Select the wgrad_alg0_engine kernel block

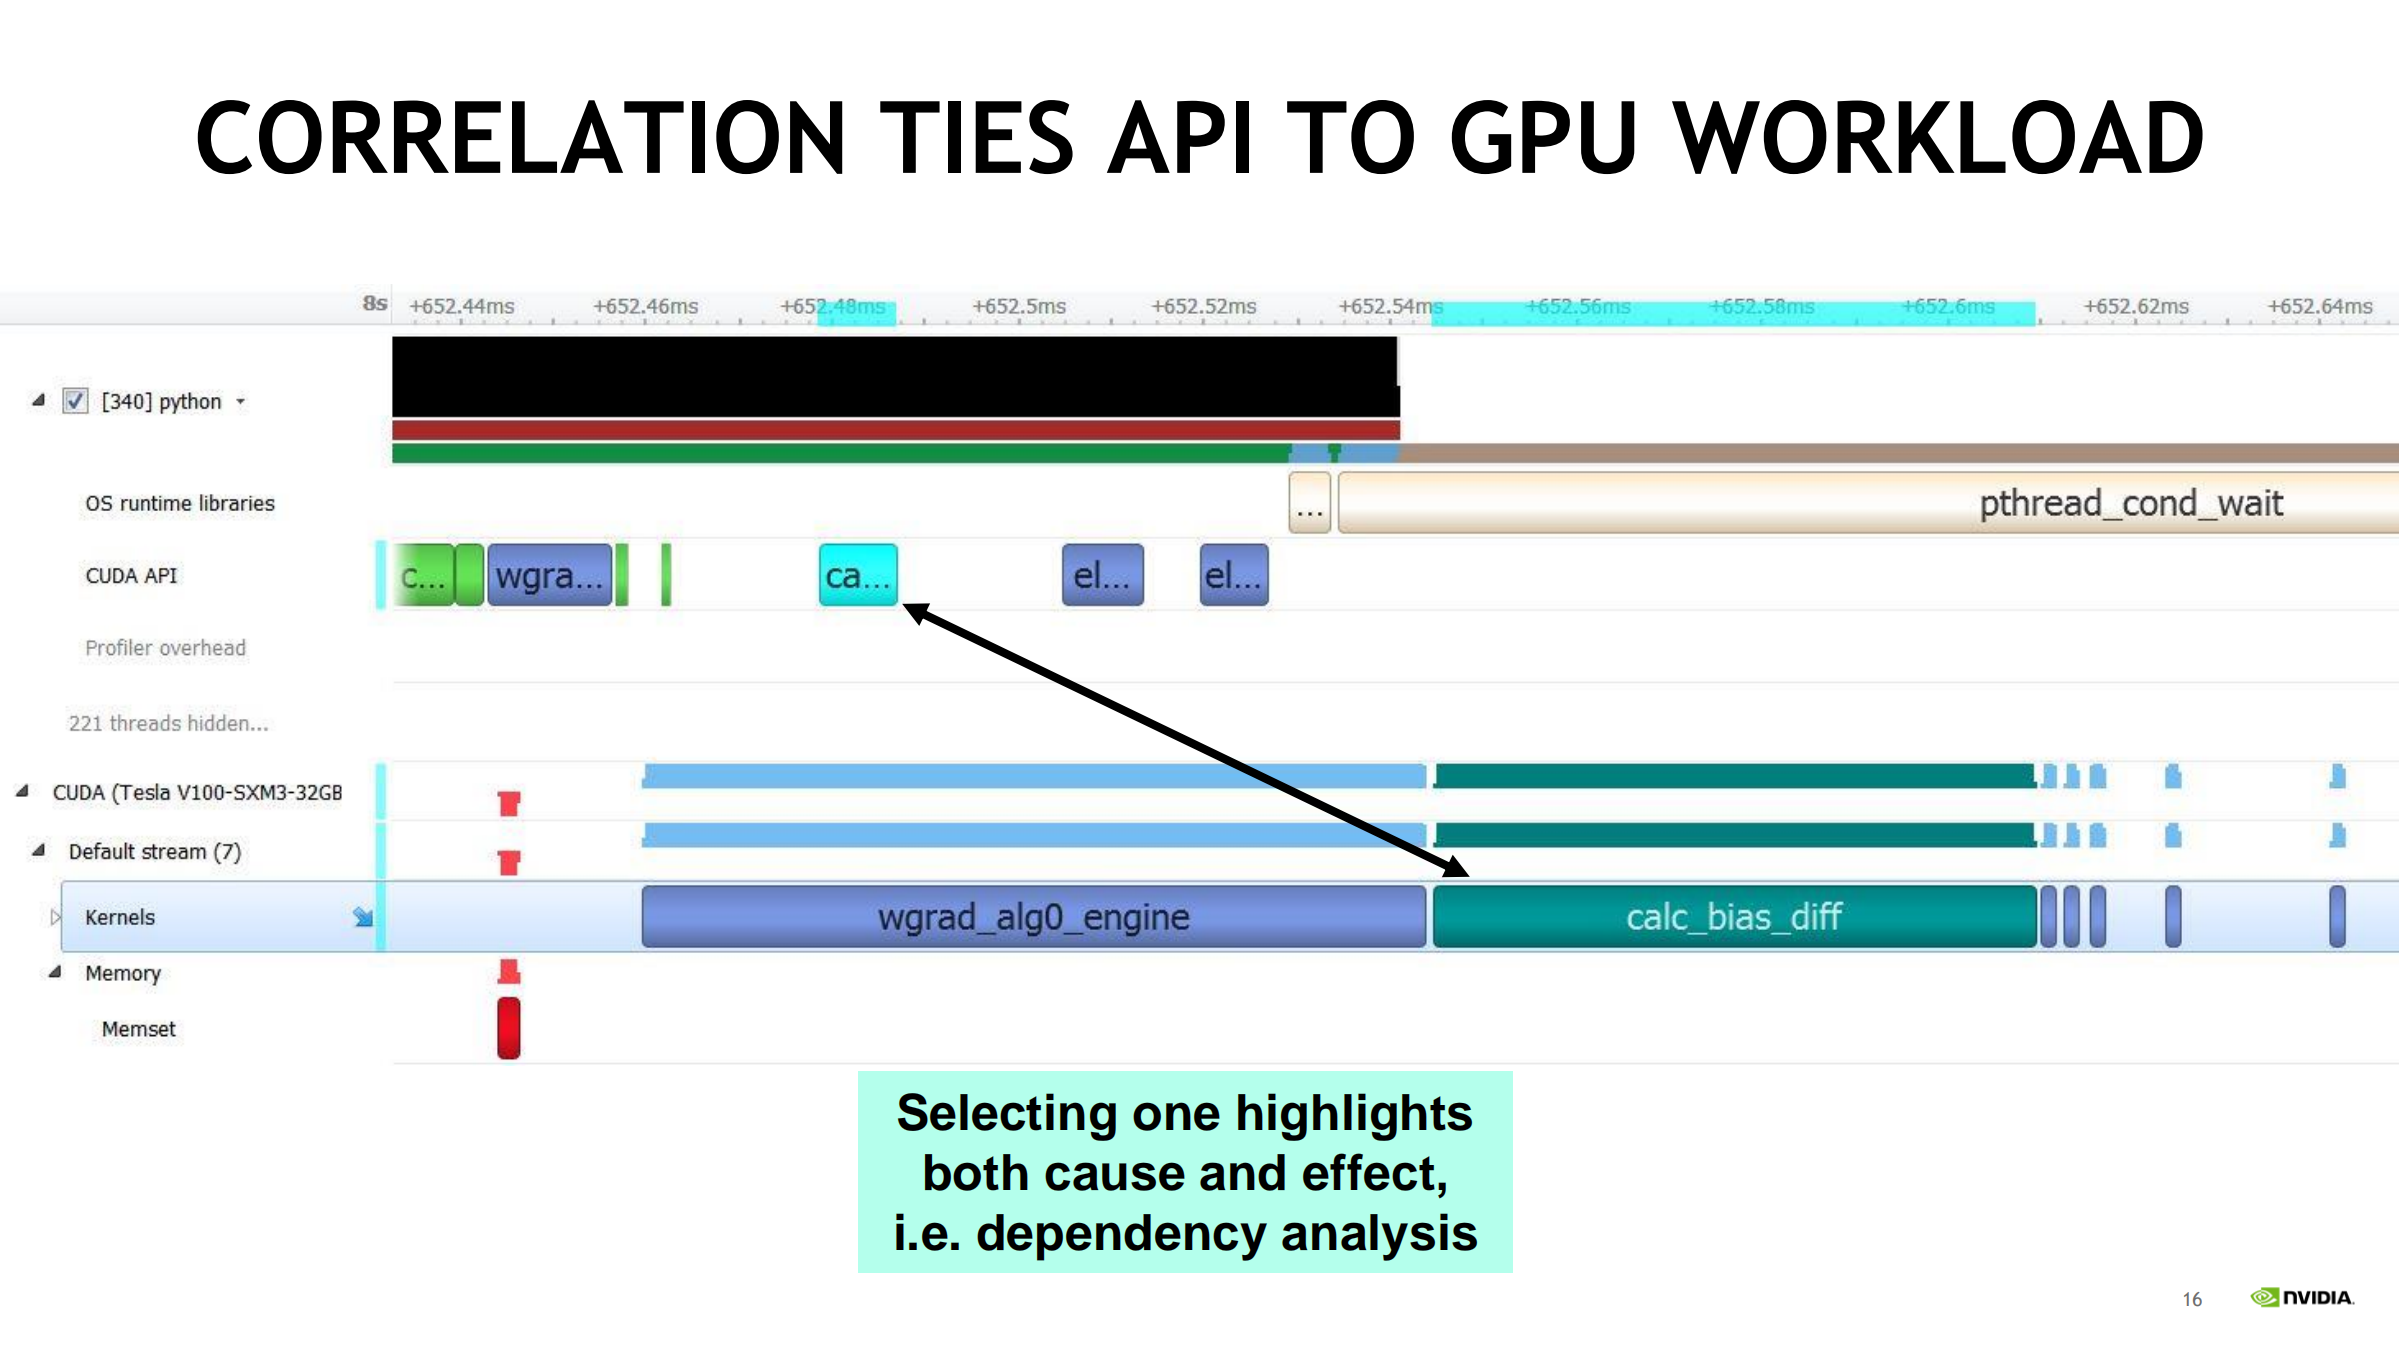click(1033, 917)
